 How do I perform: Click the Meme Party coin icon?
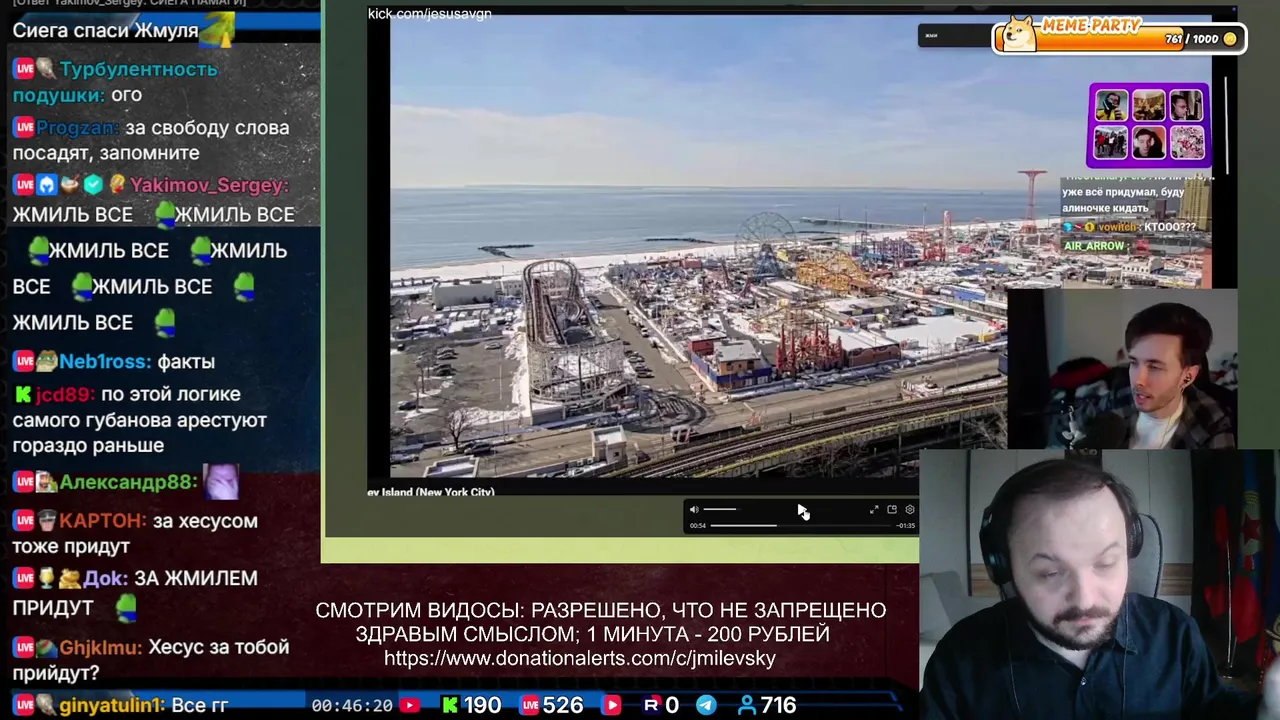[x=1230, y=39]
